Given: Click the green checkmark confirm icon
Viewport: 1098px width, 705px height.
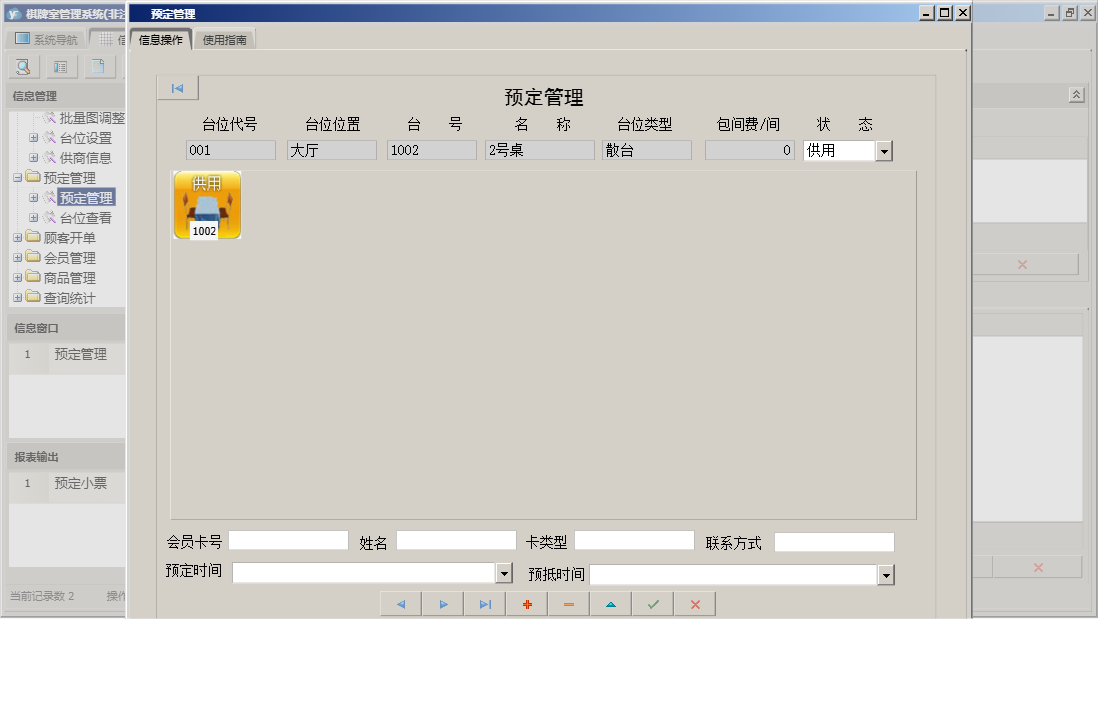Looking at the screenshot, I should point(652,603).
